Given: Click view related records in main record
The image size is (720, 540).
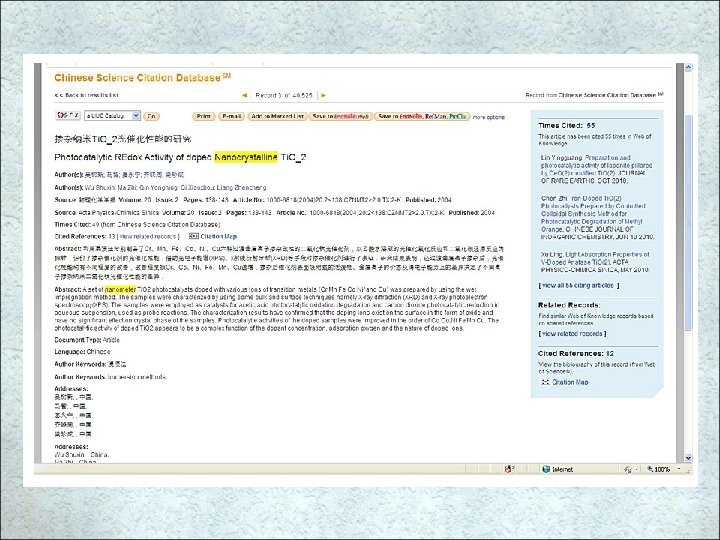Looking at the screenshot, I should (x=147, y=236).
